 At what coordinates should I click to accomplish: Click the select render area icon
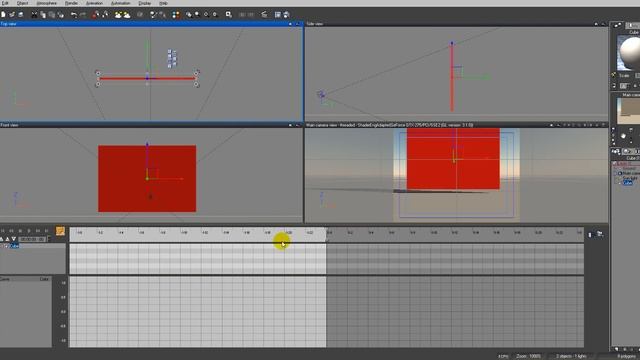[x=229, y=15]
